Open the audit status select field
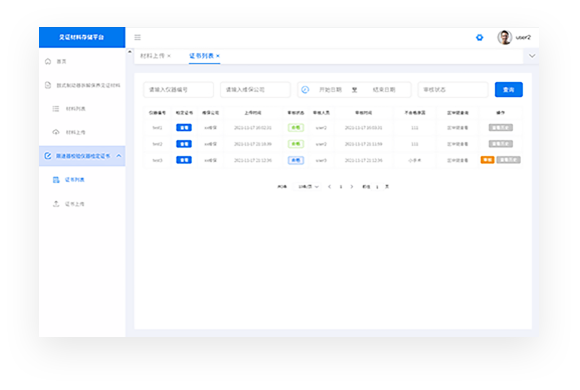The image size is (580, 390). pyautogui.click(x=453, y=90)
